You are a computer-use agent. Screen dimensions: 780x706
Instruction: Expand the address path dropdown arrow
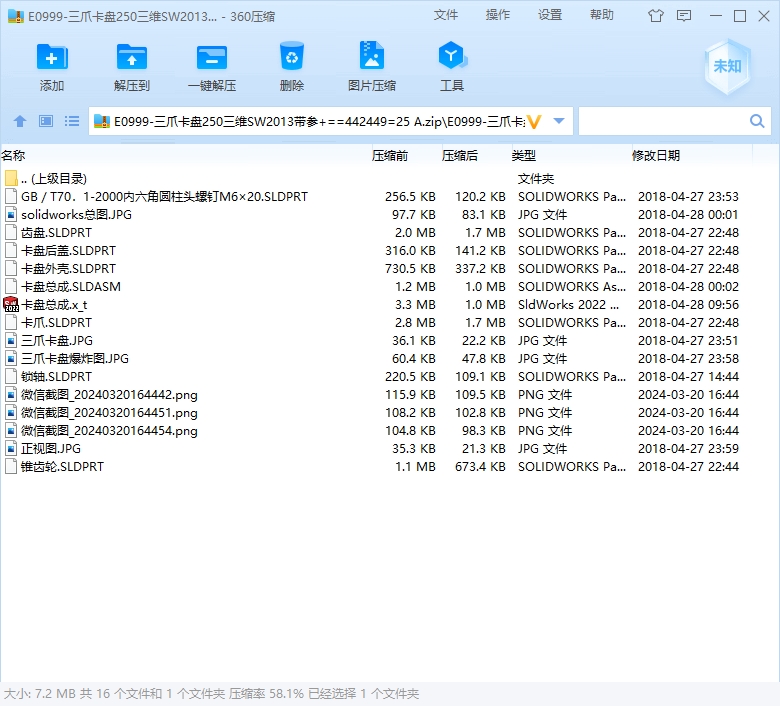point(559,121)
